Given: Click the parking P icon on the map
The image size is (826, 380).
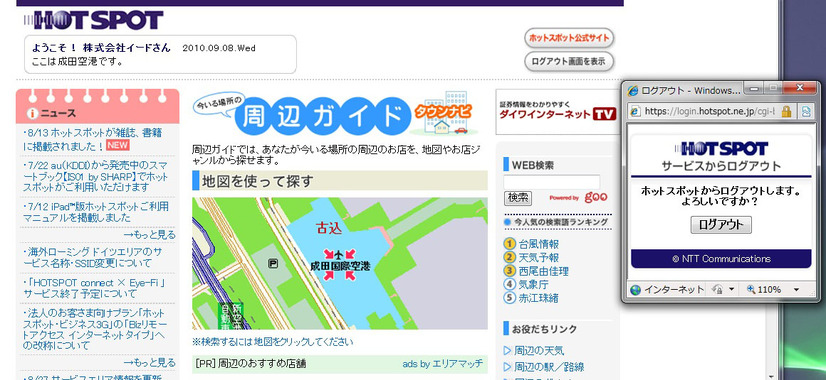Looking at the screenshot, I should 273,264.
